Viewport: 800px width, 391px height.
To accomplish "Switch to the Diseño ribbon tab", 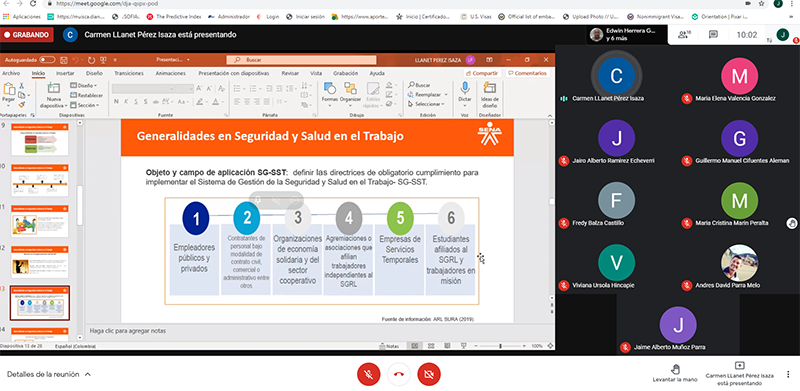I will (x=94, y=73).
